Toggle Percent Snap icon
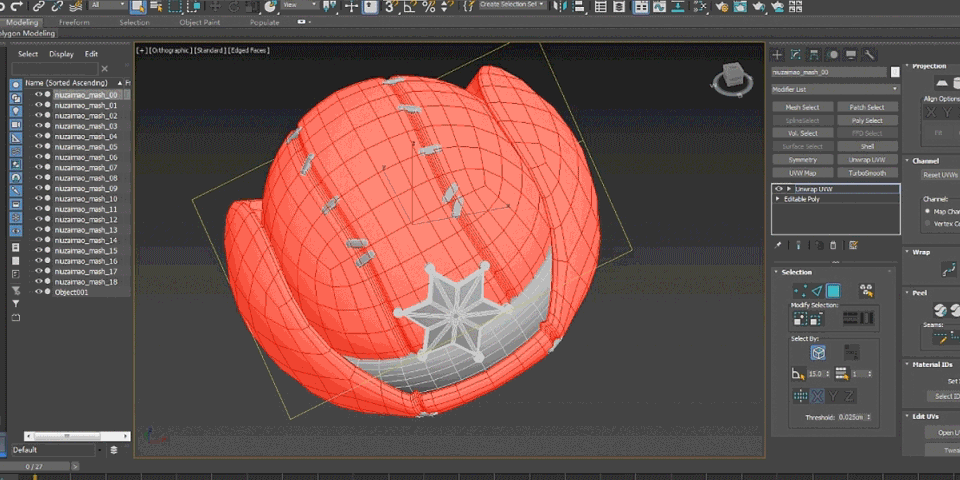Screen dimensions: 960x480 tap(429, 6)
